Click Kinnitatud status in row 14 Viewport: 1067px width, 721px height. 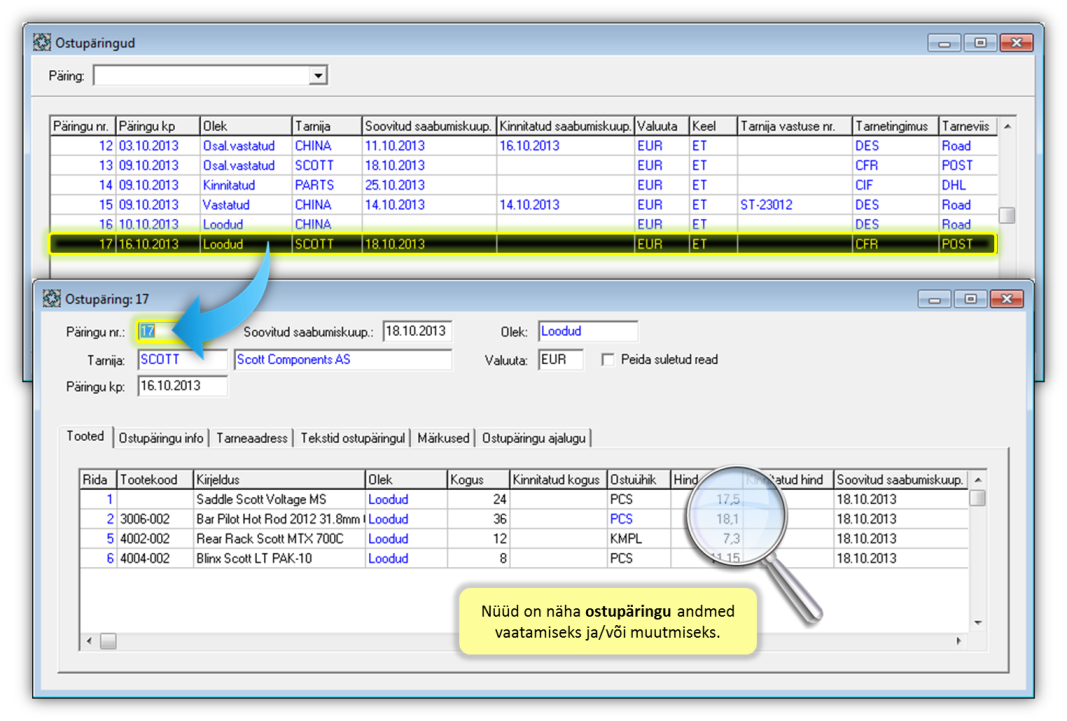pyautogui.click(x=229, y=185)
